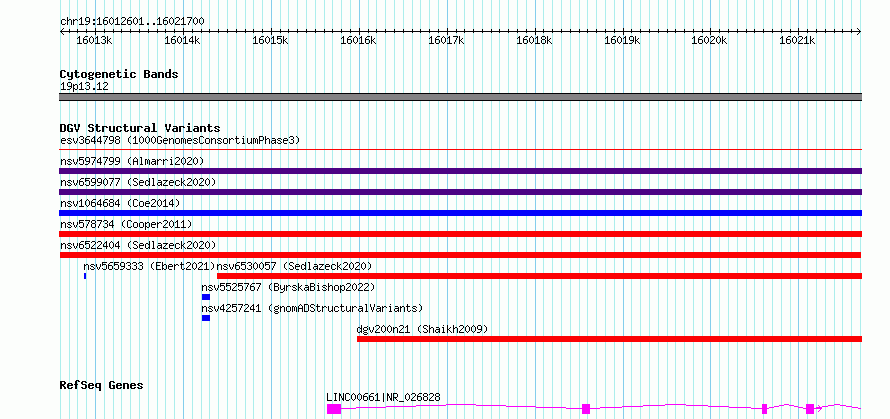Image resolution: width=890 pixels, height=419 pixels.
Task: Click the nsv1064684 blue variant bar
Action: (x=460, y=213)
